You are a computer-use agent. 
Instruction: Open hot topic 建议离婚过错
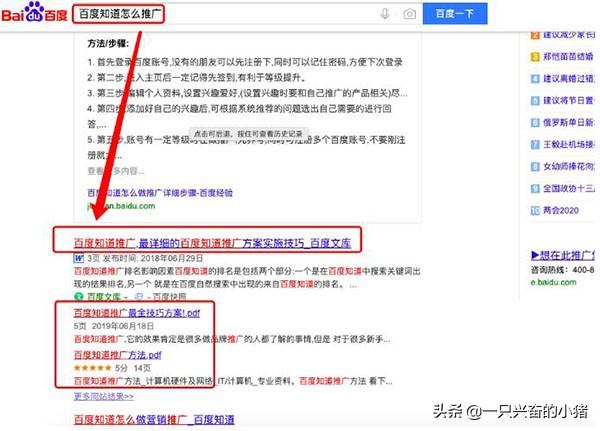569,78
